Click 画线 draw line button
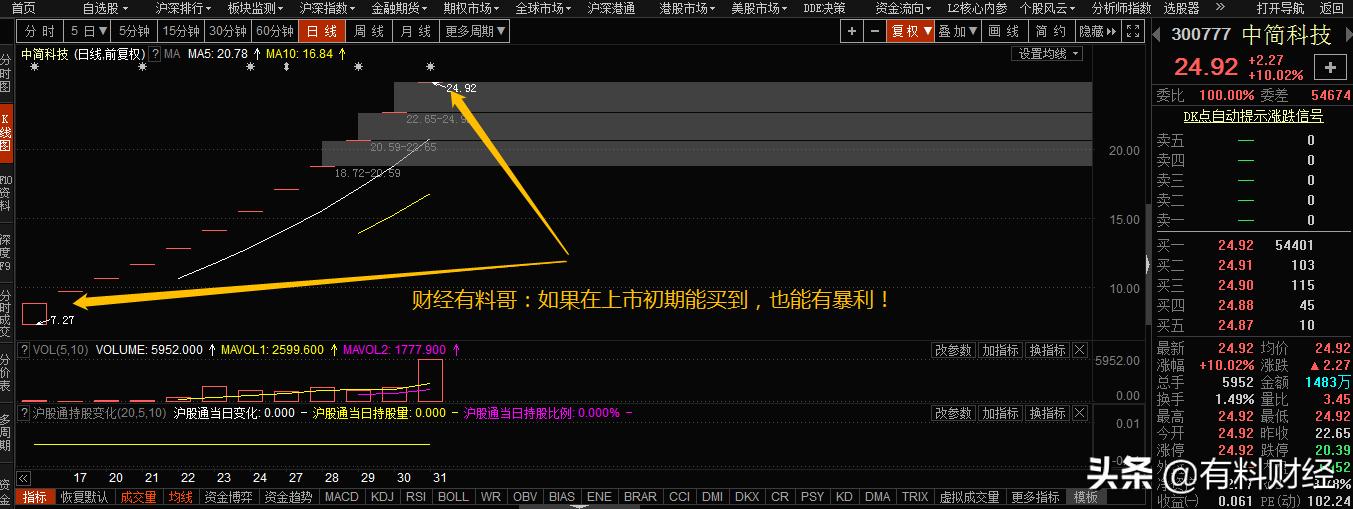1353x509 pixels. coord(1004,31)
